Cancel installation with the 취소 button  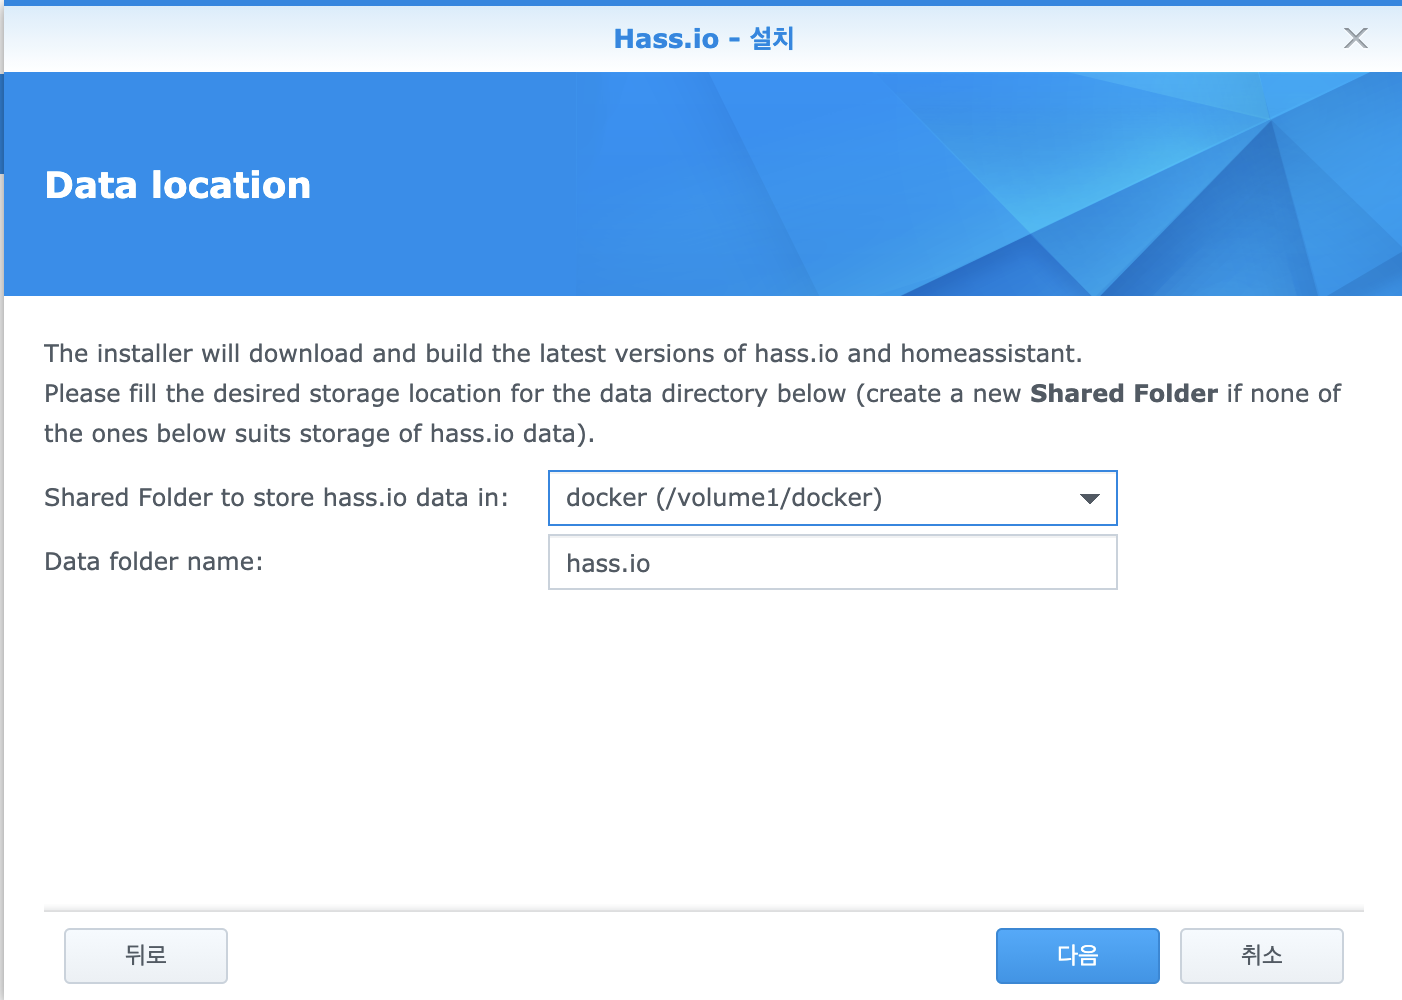(x=1262, y=956)
